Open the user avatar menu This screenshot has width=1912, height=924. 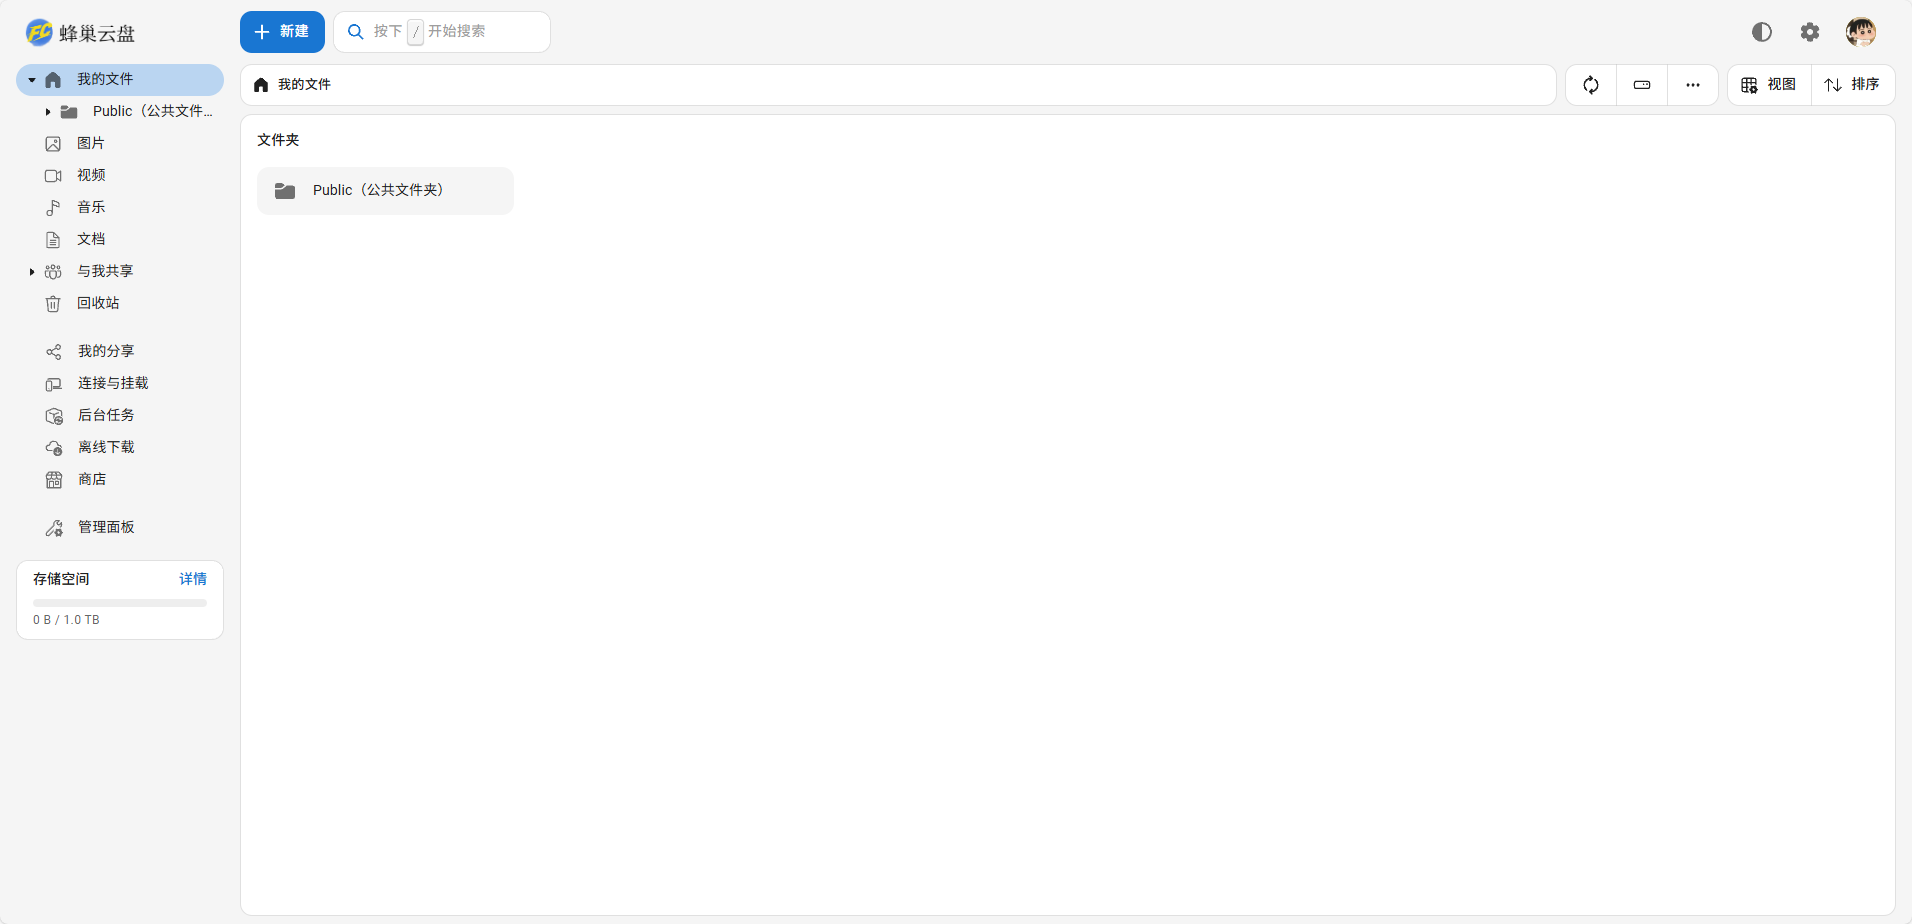pos(1861,32)
